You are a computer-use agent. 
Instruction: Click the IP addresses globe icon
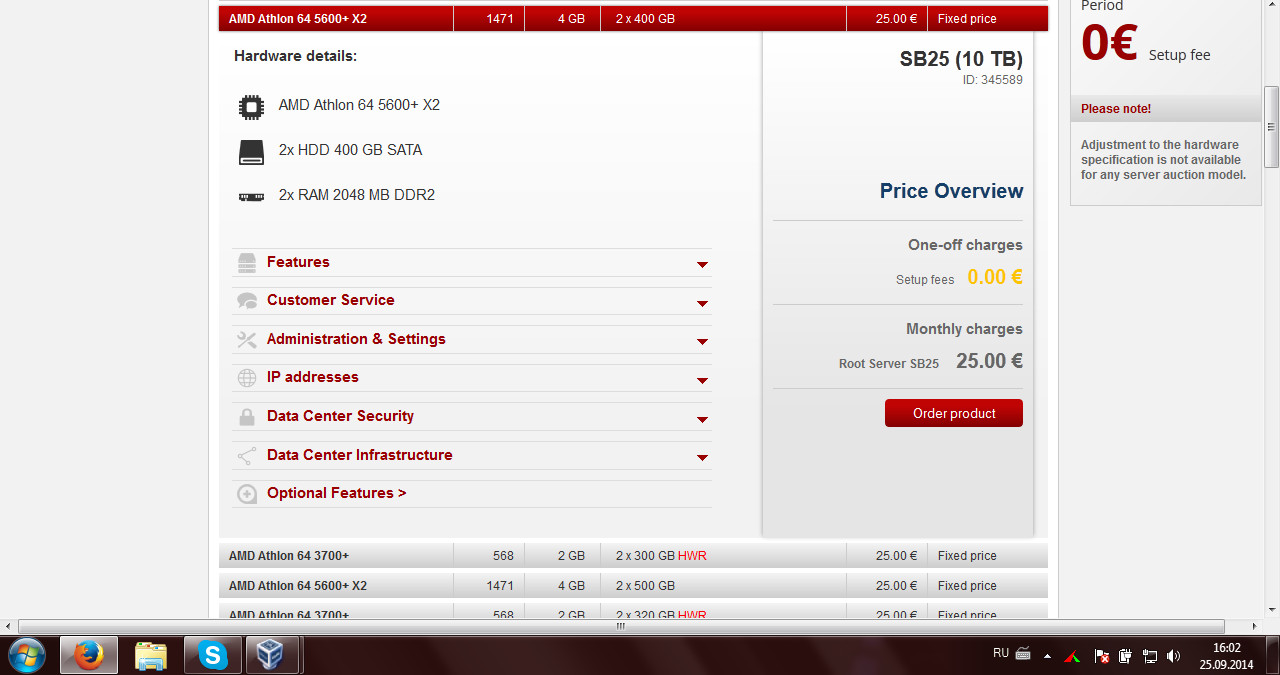pos(246,378)
